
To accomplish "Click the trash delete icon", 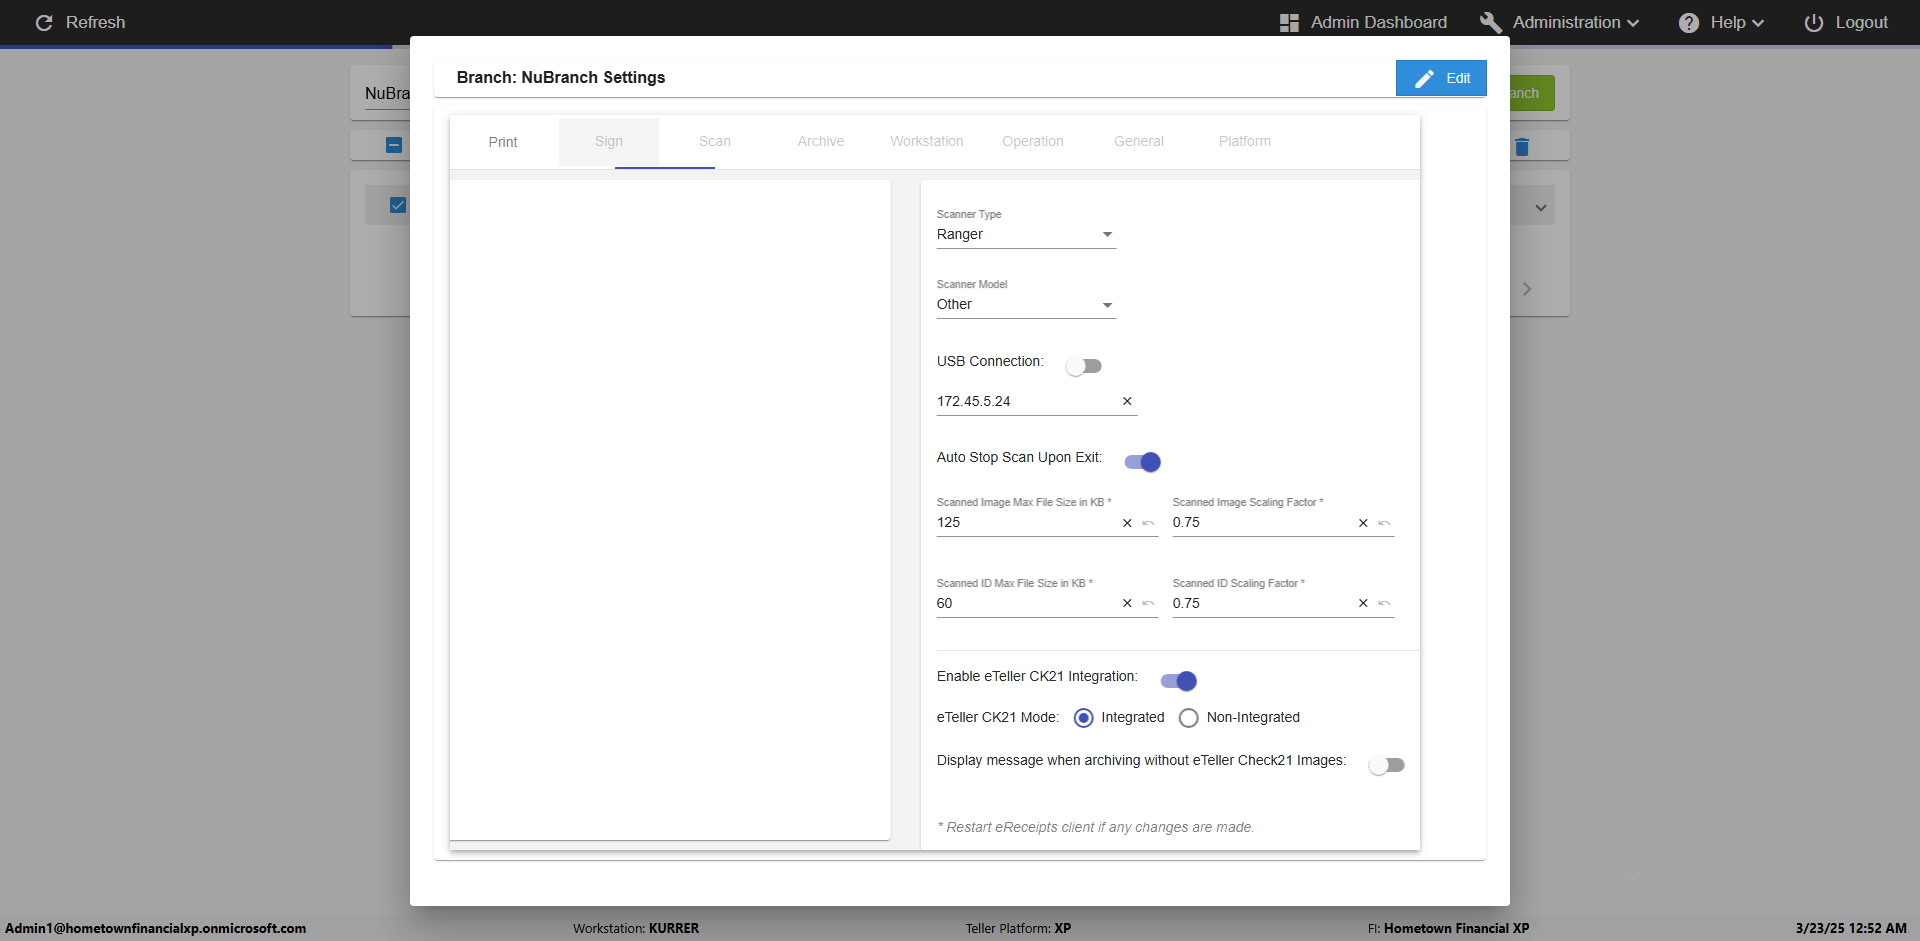I will [x=1522, y=147].
